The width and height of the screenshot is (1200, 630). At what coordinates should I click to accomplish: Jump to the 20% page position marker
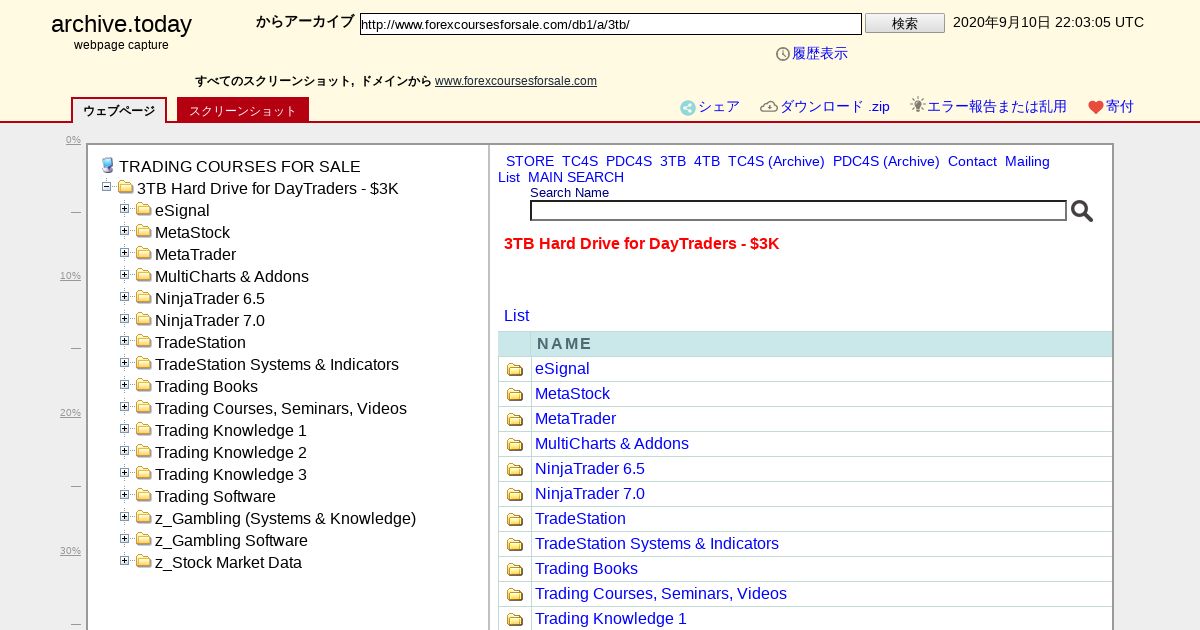tap(70, 413)
